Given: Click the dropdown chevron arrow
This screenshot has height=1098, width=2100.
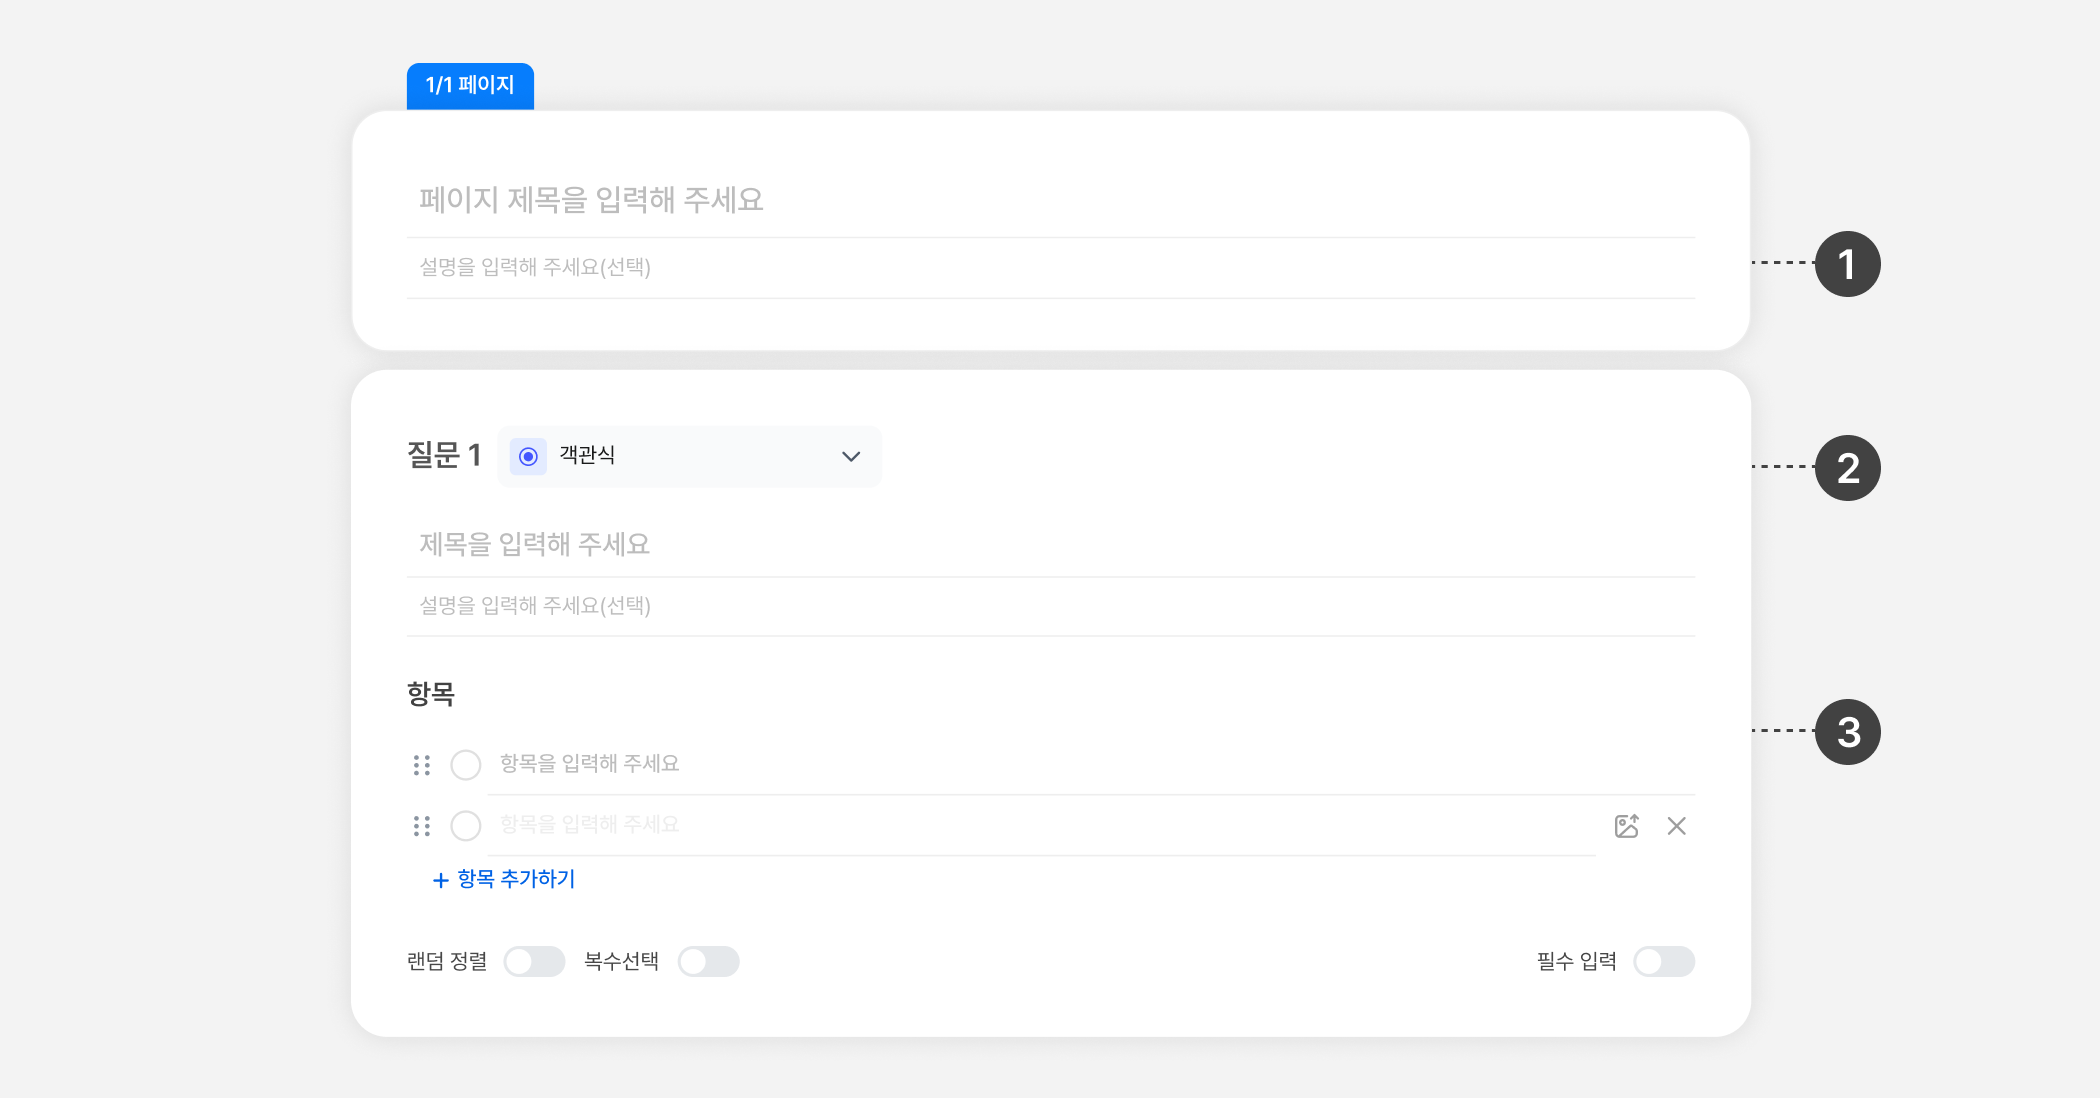Looking at the screenshot, I should click(x=851, y=457).
